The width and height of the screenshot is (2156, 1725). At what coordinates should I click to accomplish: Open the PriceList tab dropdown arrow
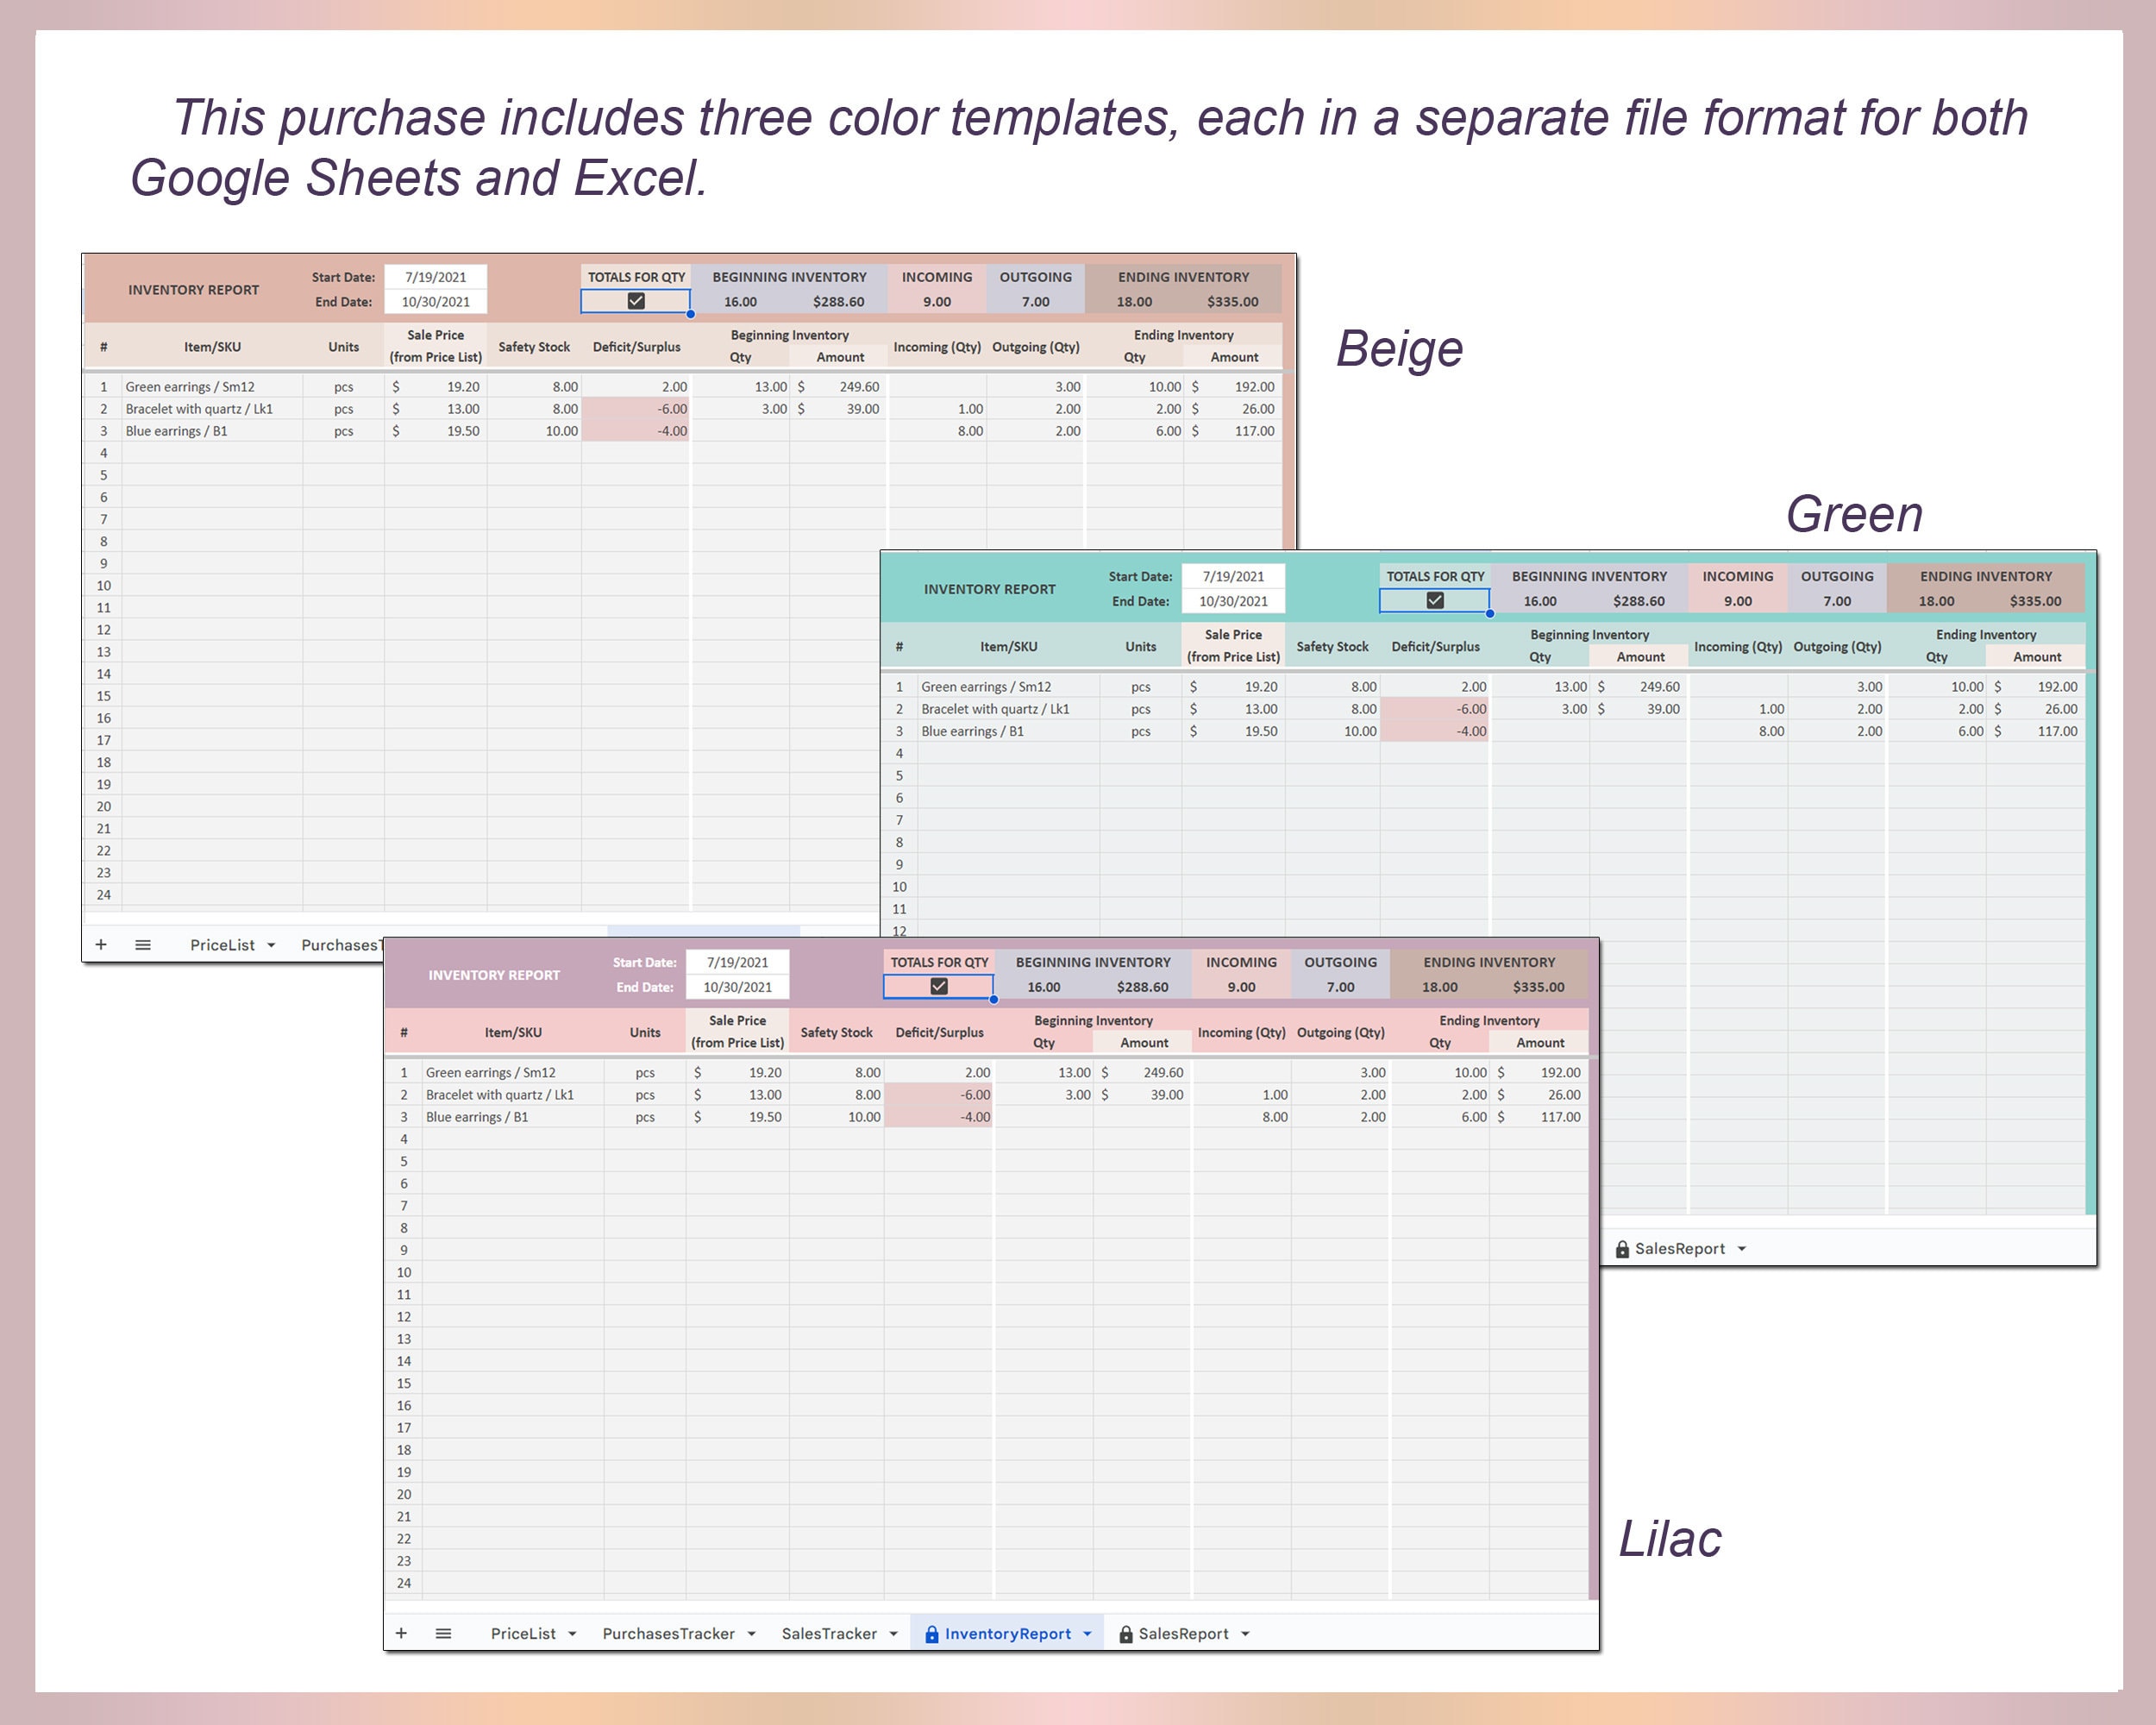tap(573, 1633)
